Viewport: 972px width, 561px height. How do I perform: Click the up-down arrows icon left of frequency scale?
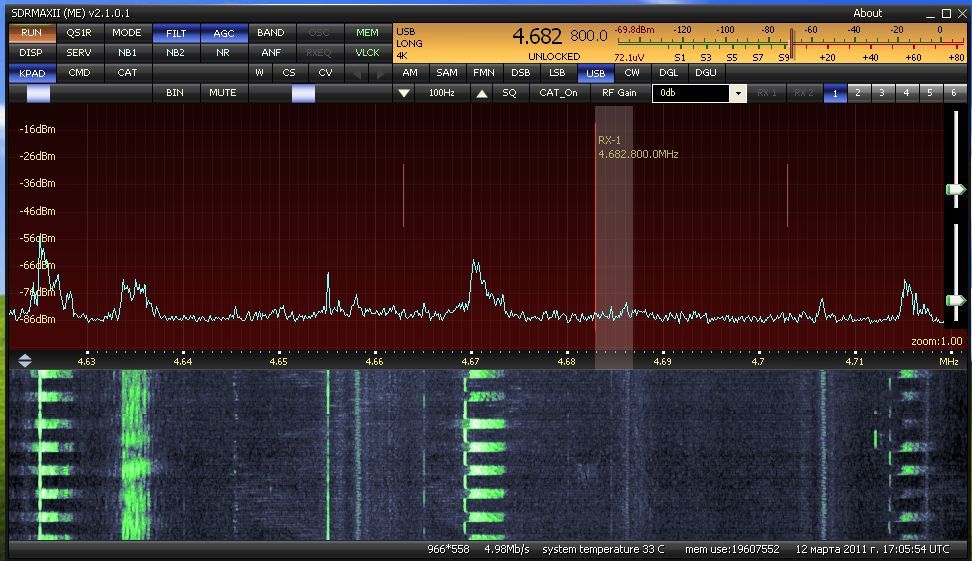click(x=25, y=361)
